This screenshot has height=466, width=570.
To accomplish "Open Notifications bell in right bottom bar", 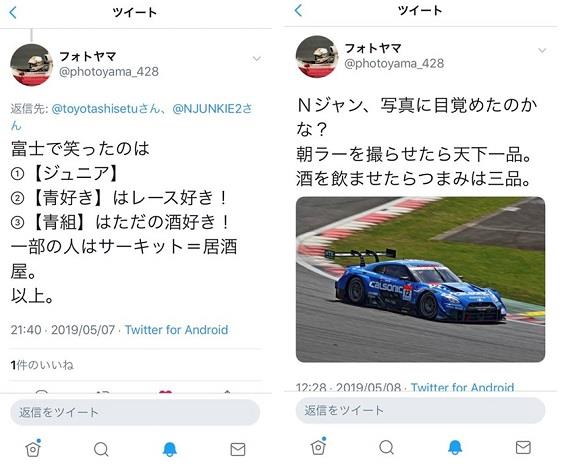I will pyautogui.click(x=455, y=447).
